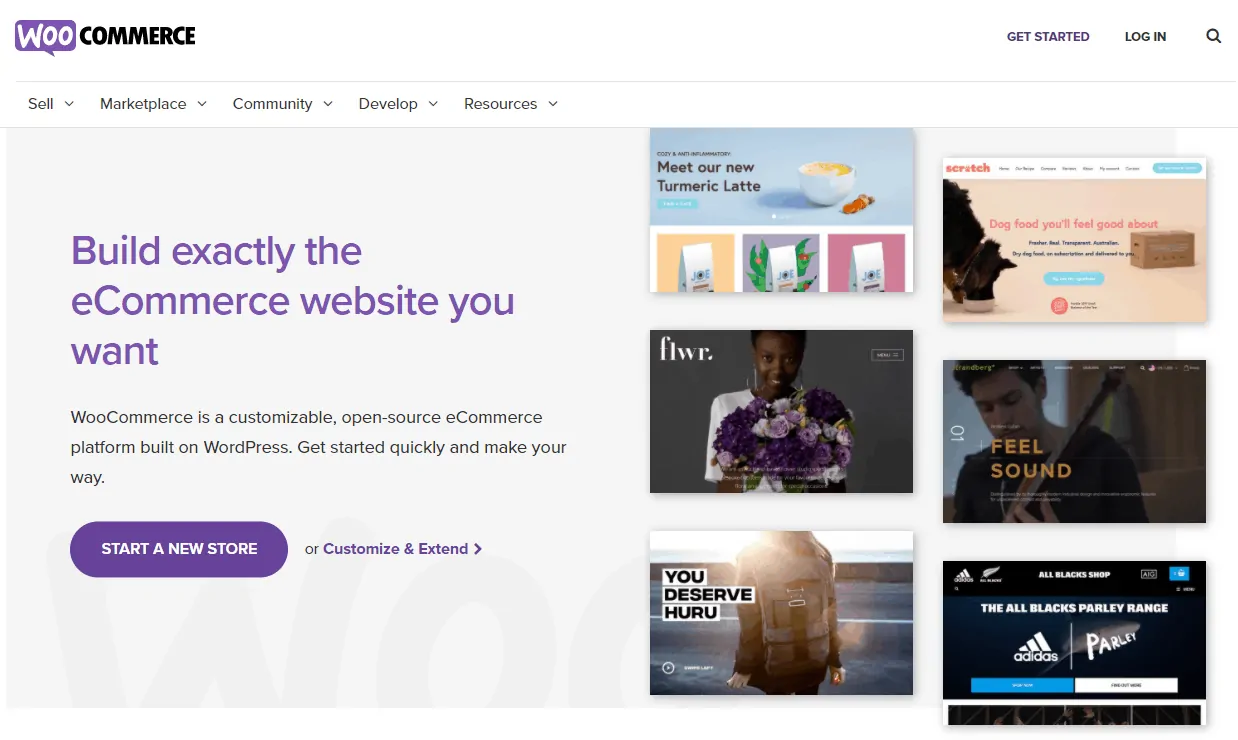Viewport: 1238px width, 740px height.
Task: Select the carousel dot in the Turmeric Latte slideshow
Action: pyautogui.click(x=774, y=216)
